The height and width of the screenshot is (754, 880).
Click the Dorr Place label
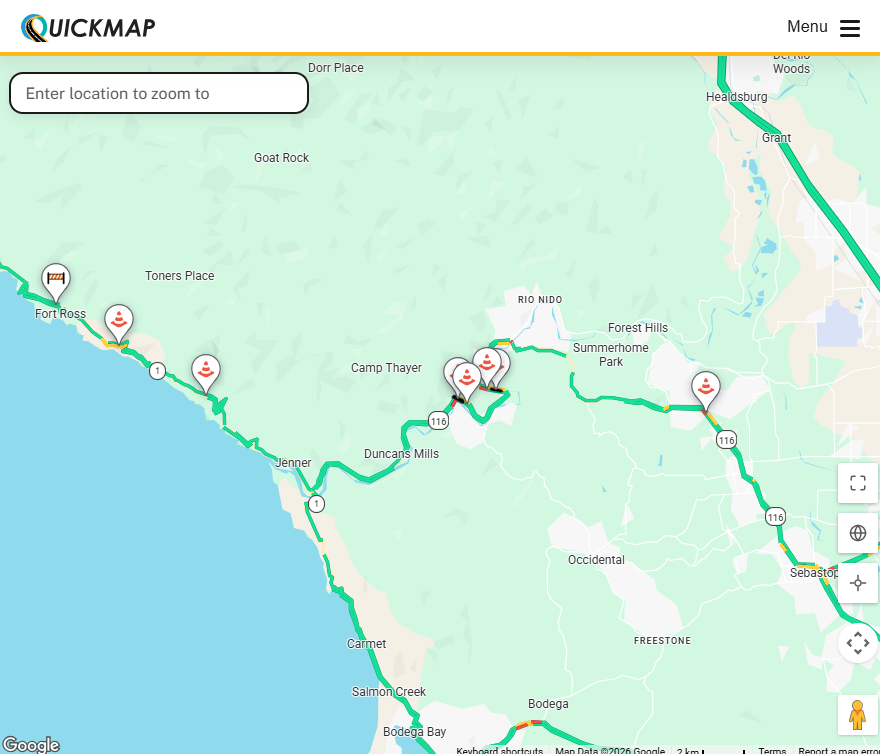[336, 68]
